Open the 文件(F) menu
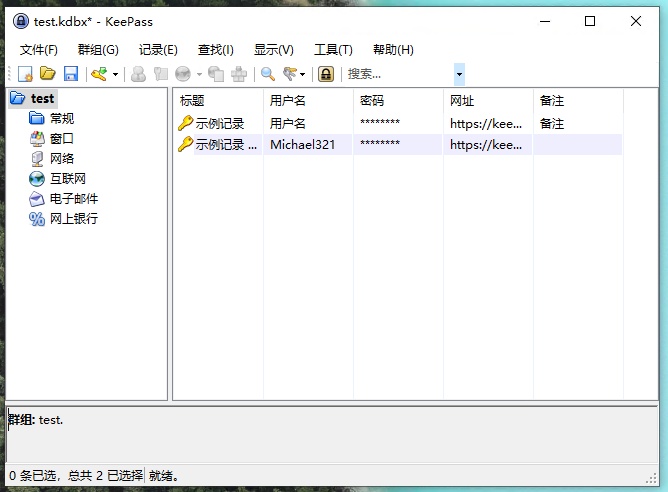Image resolution: width=668 pixels, height=492 pixels. [x=38, y=50]
